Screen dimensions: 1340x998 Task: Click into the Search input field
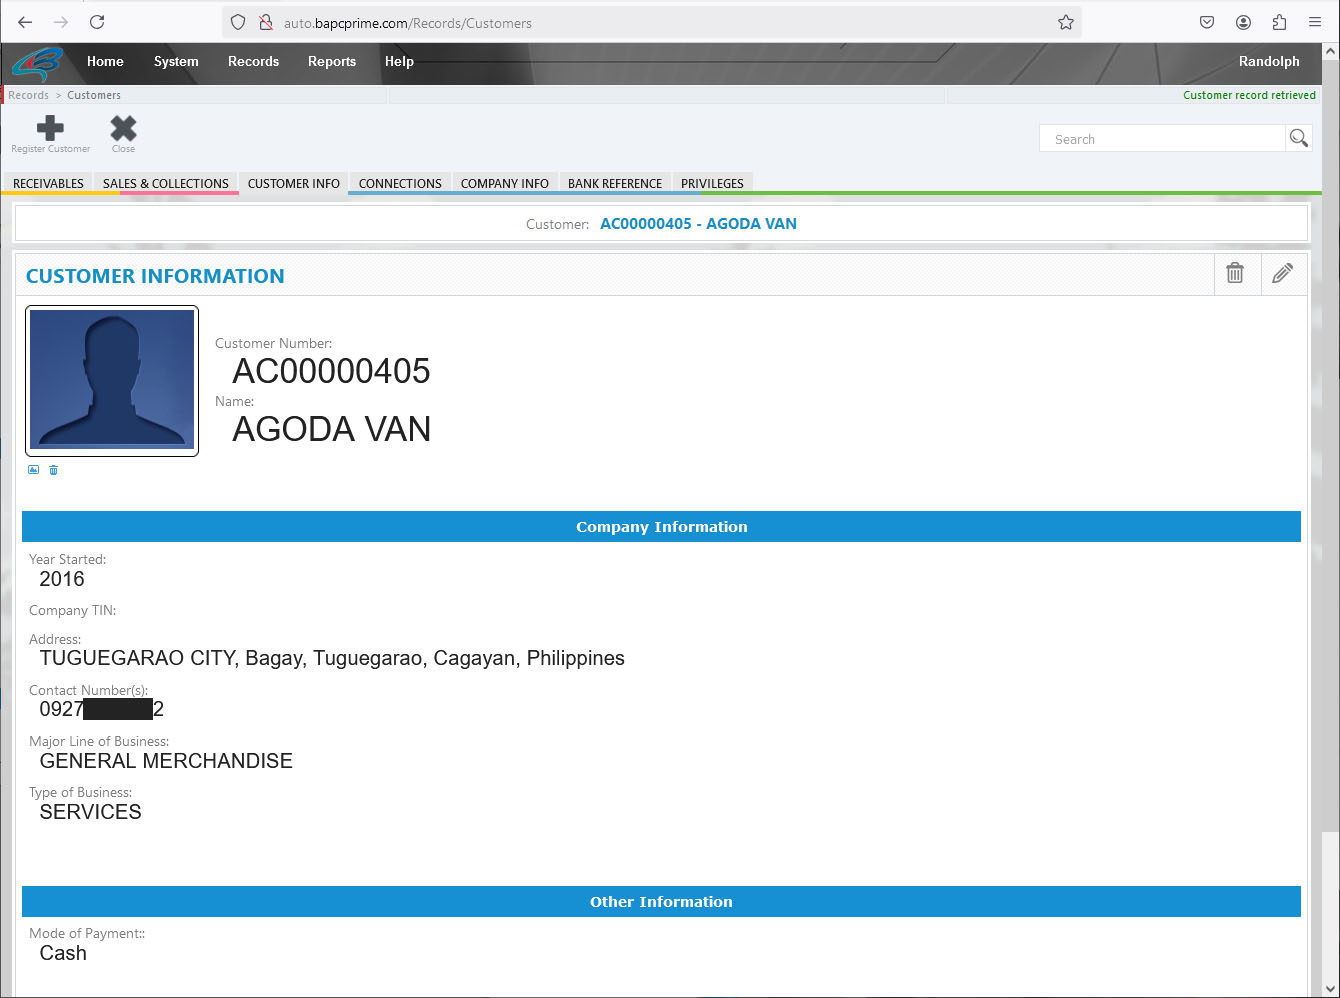pyautogui.click(x=1162, y=139)
